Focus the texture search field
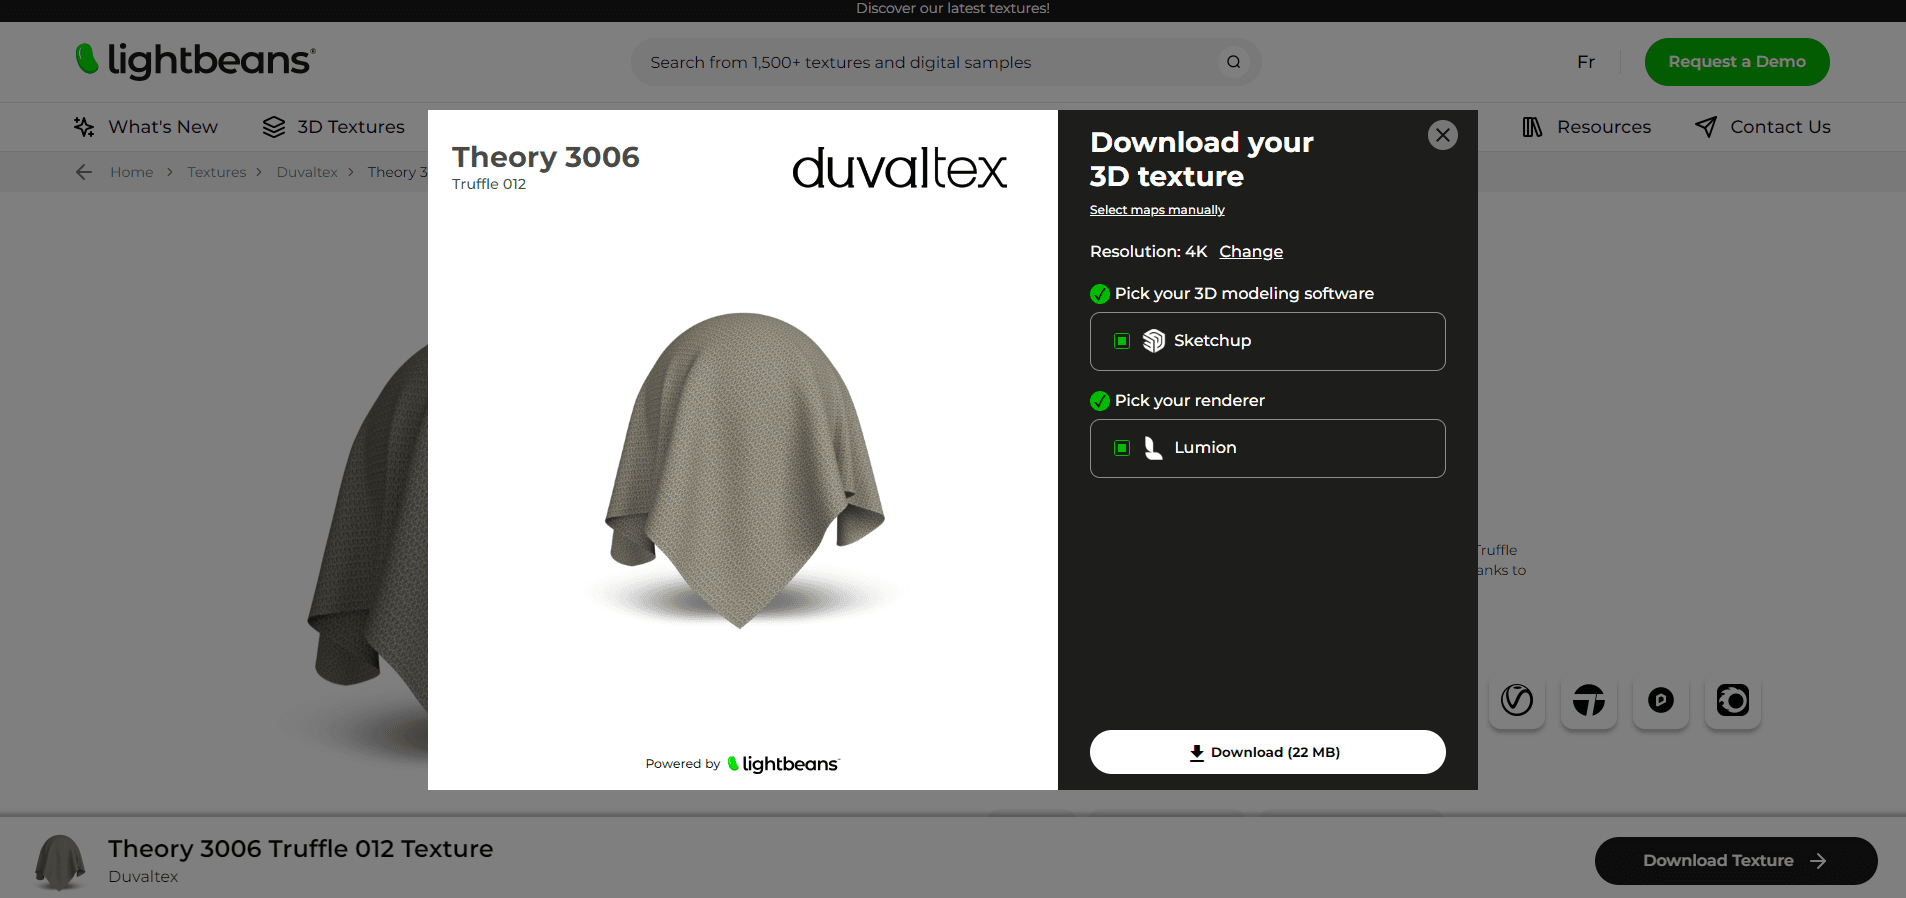The height and width of the screenshot is (898, 1906). point(945,62)
